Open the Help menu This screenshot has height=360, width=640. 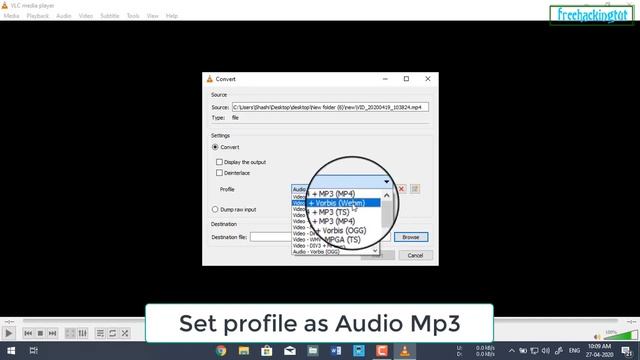[x=172, y=16]
